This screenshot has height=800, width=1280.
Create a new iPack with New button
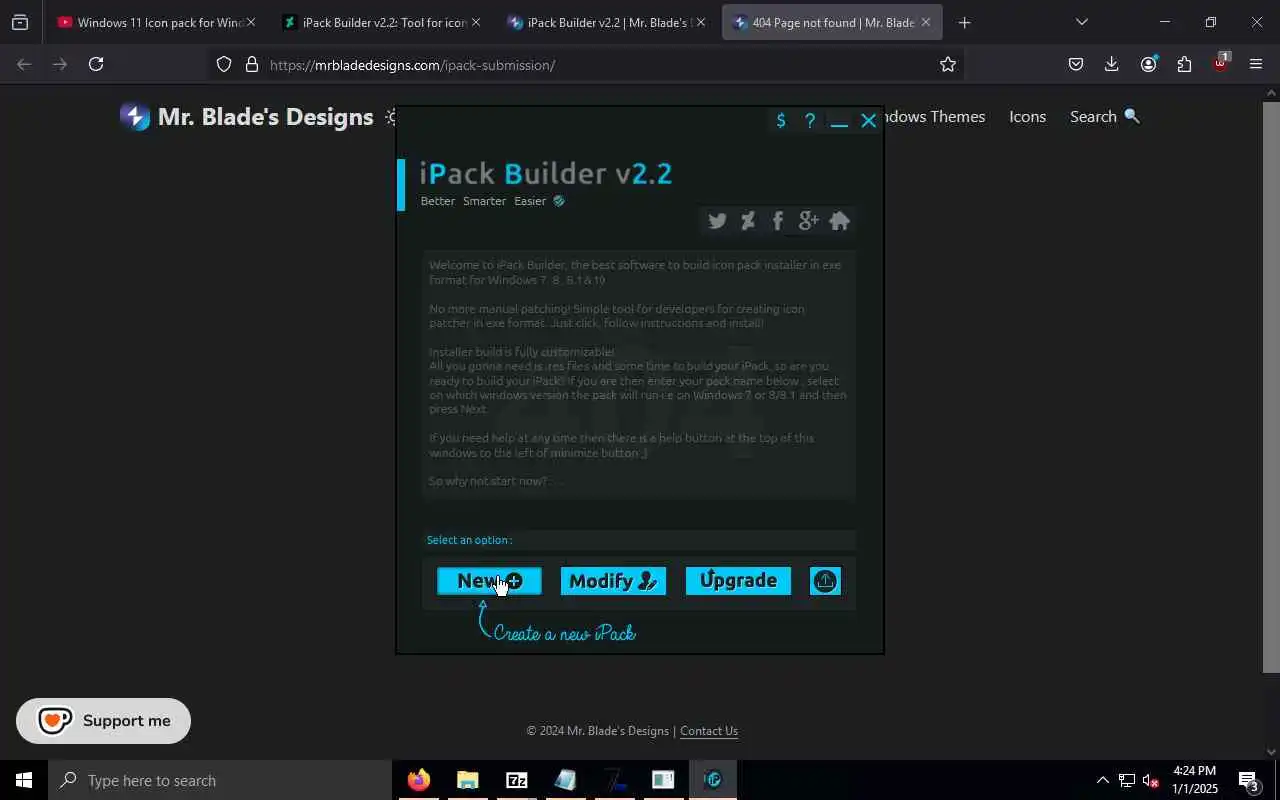(x=489, y=581)
